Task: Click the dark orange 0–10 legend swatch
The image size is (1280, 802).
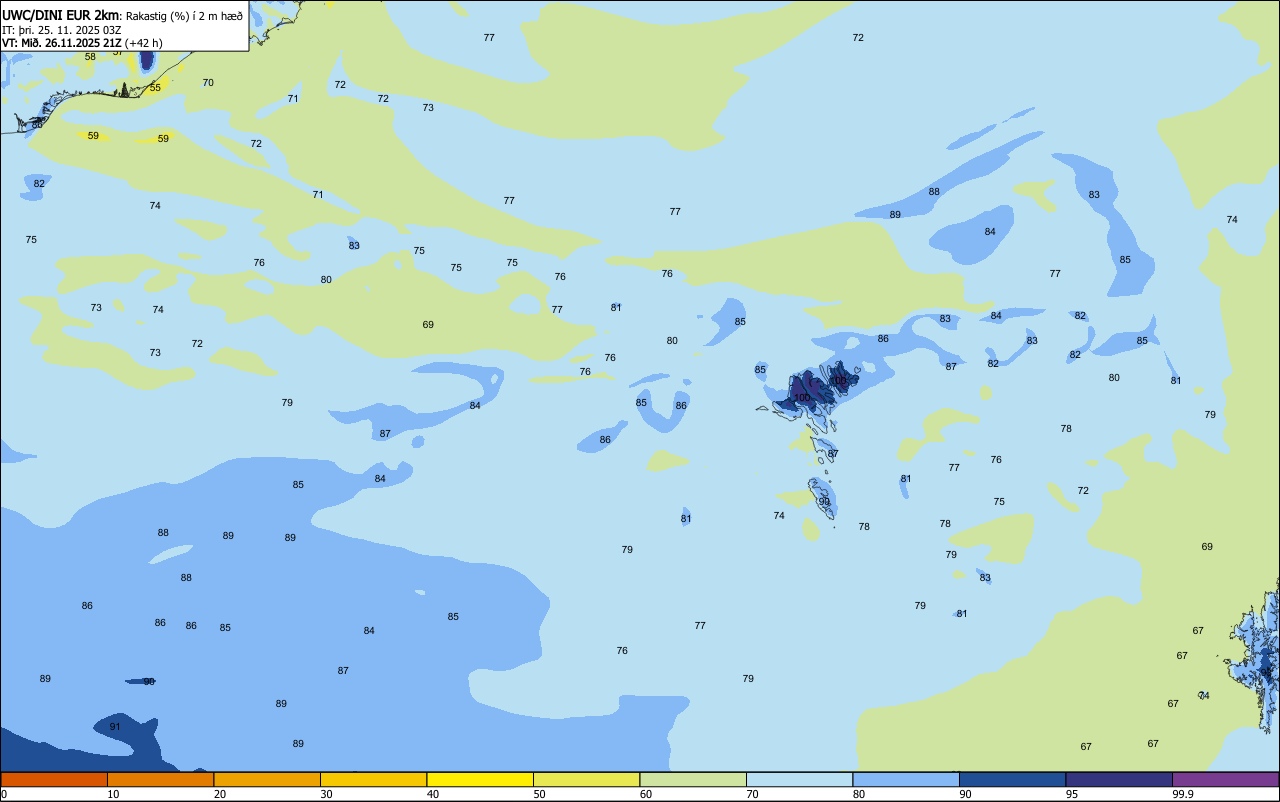Action: [54, 779]
